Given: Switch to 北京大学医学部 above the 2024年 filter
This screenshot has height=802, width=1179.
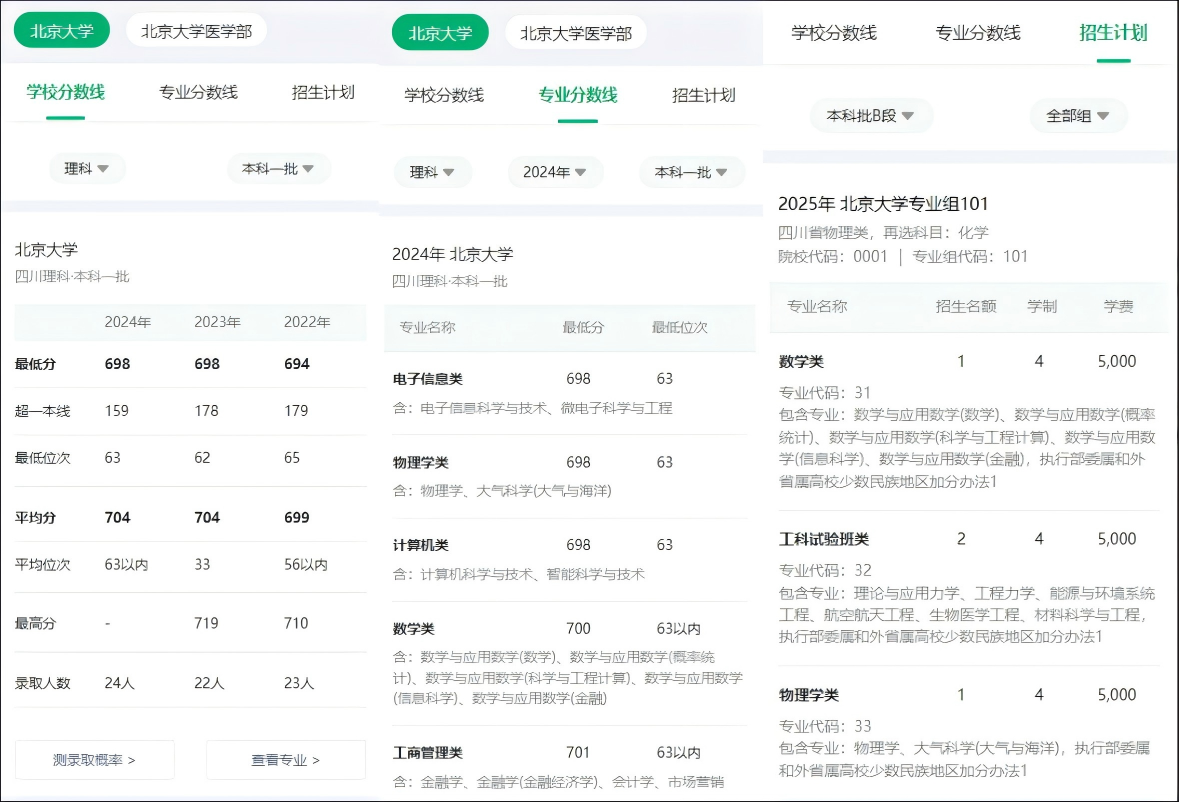Looking at the screenshot, I should 575,33.
